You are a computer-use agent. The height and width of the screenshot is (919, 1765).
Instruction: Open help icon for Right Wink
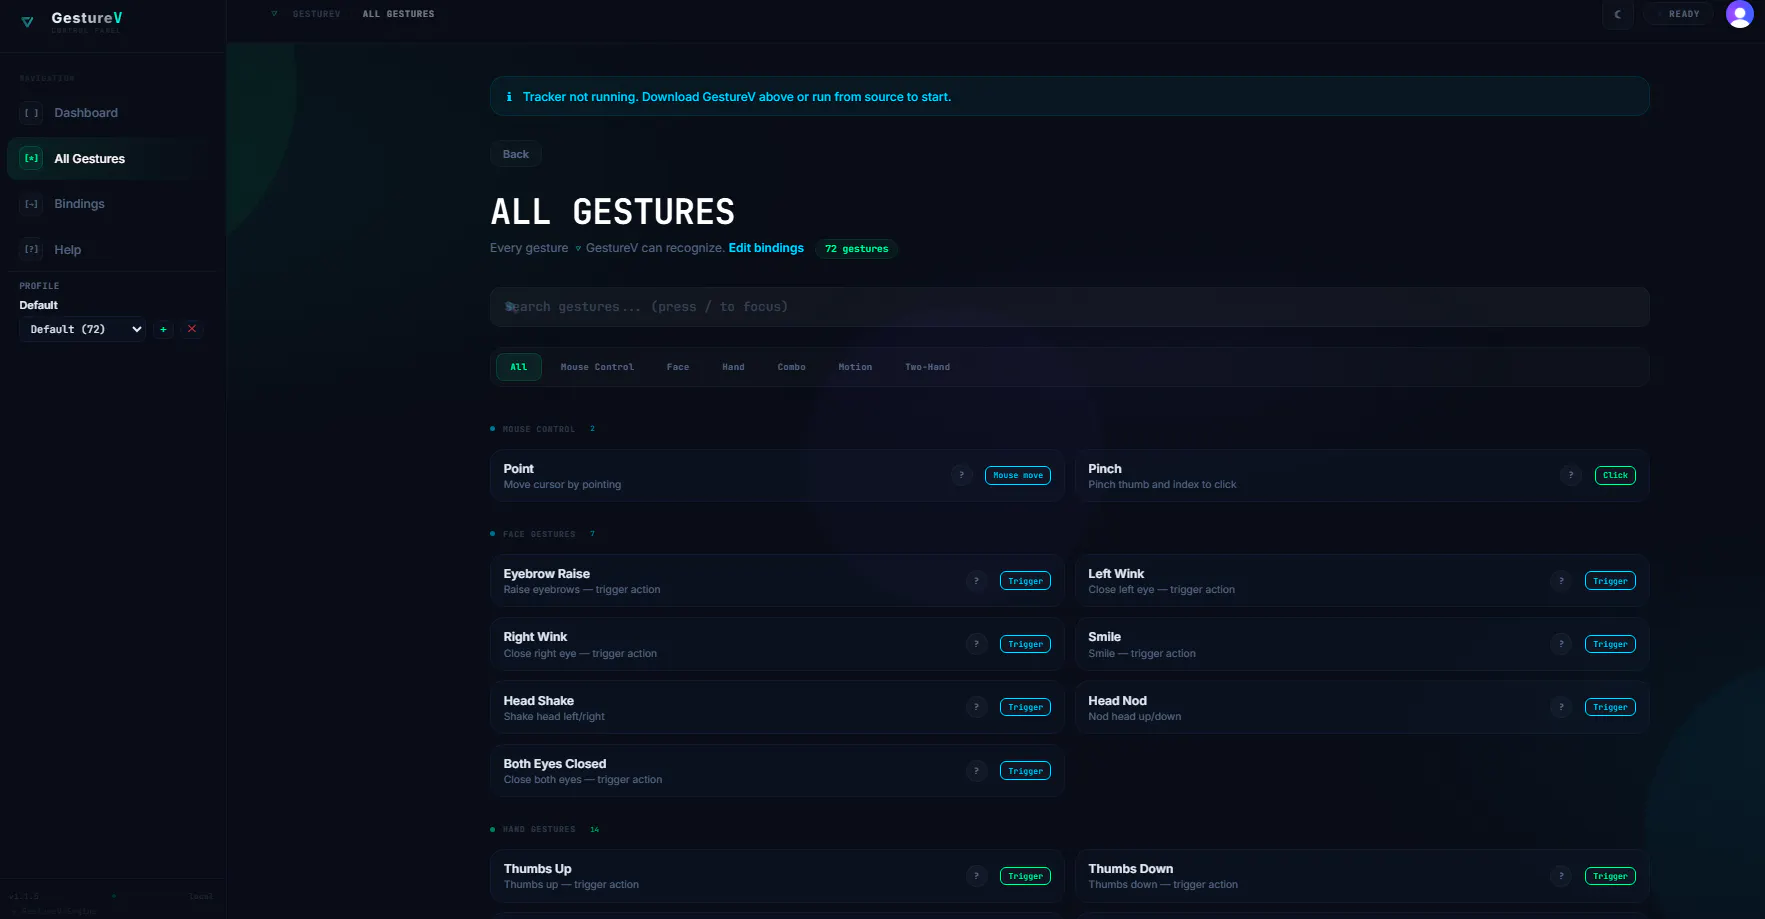pyautogui.click(x=976, y=644)
